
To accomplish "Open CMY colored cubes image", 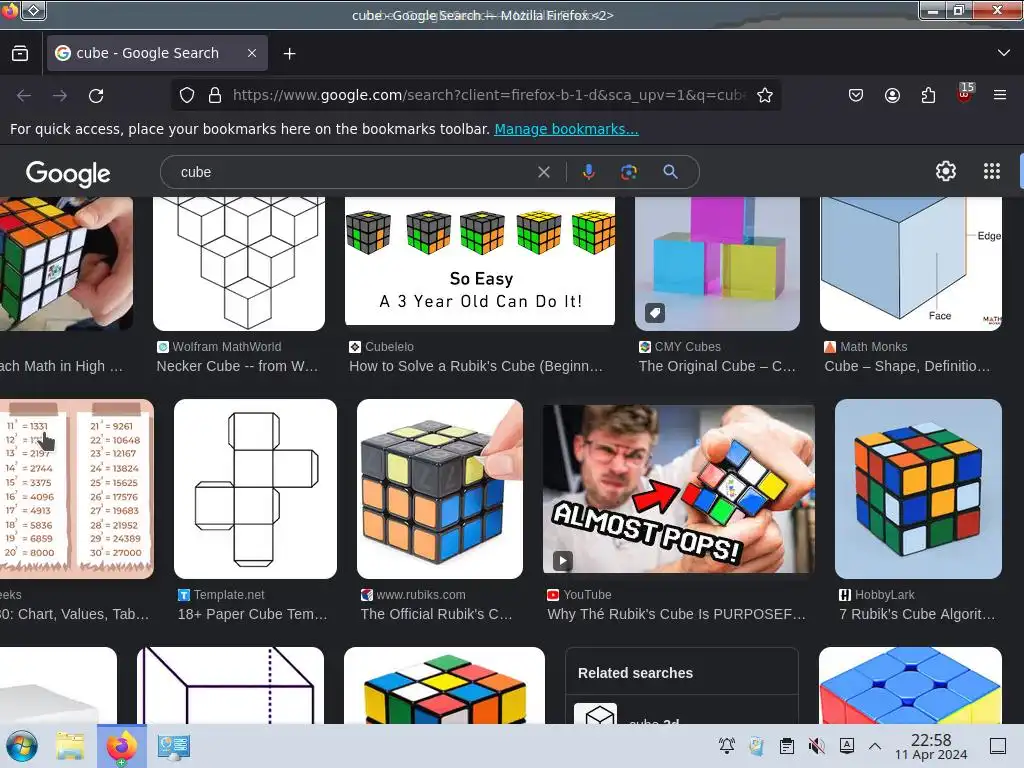I will point(717,263).
